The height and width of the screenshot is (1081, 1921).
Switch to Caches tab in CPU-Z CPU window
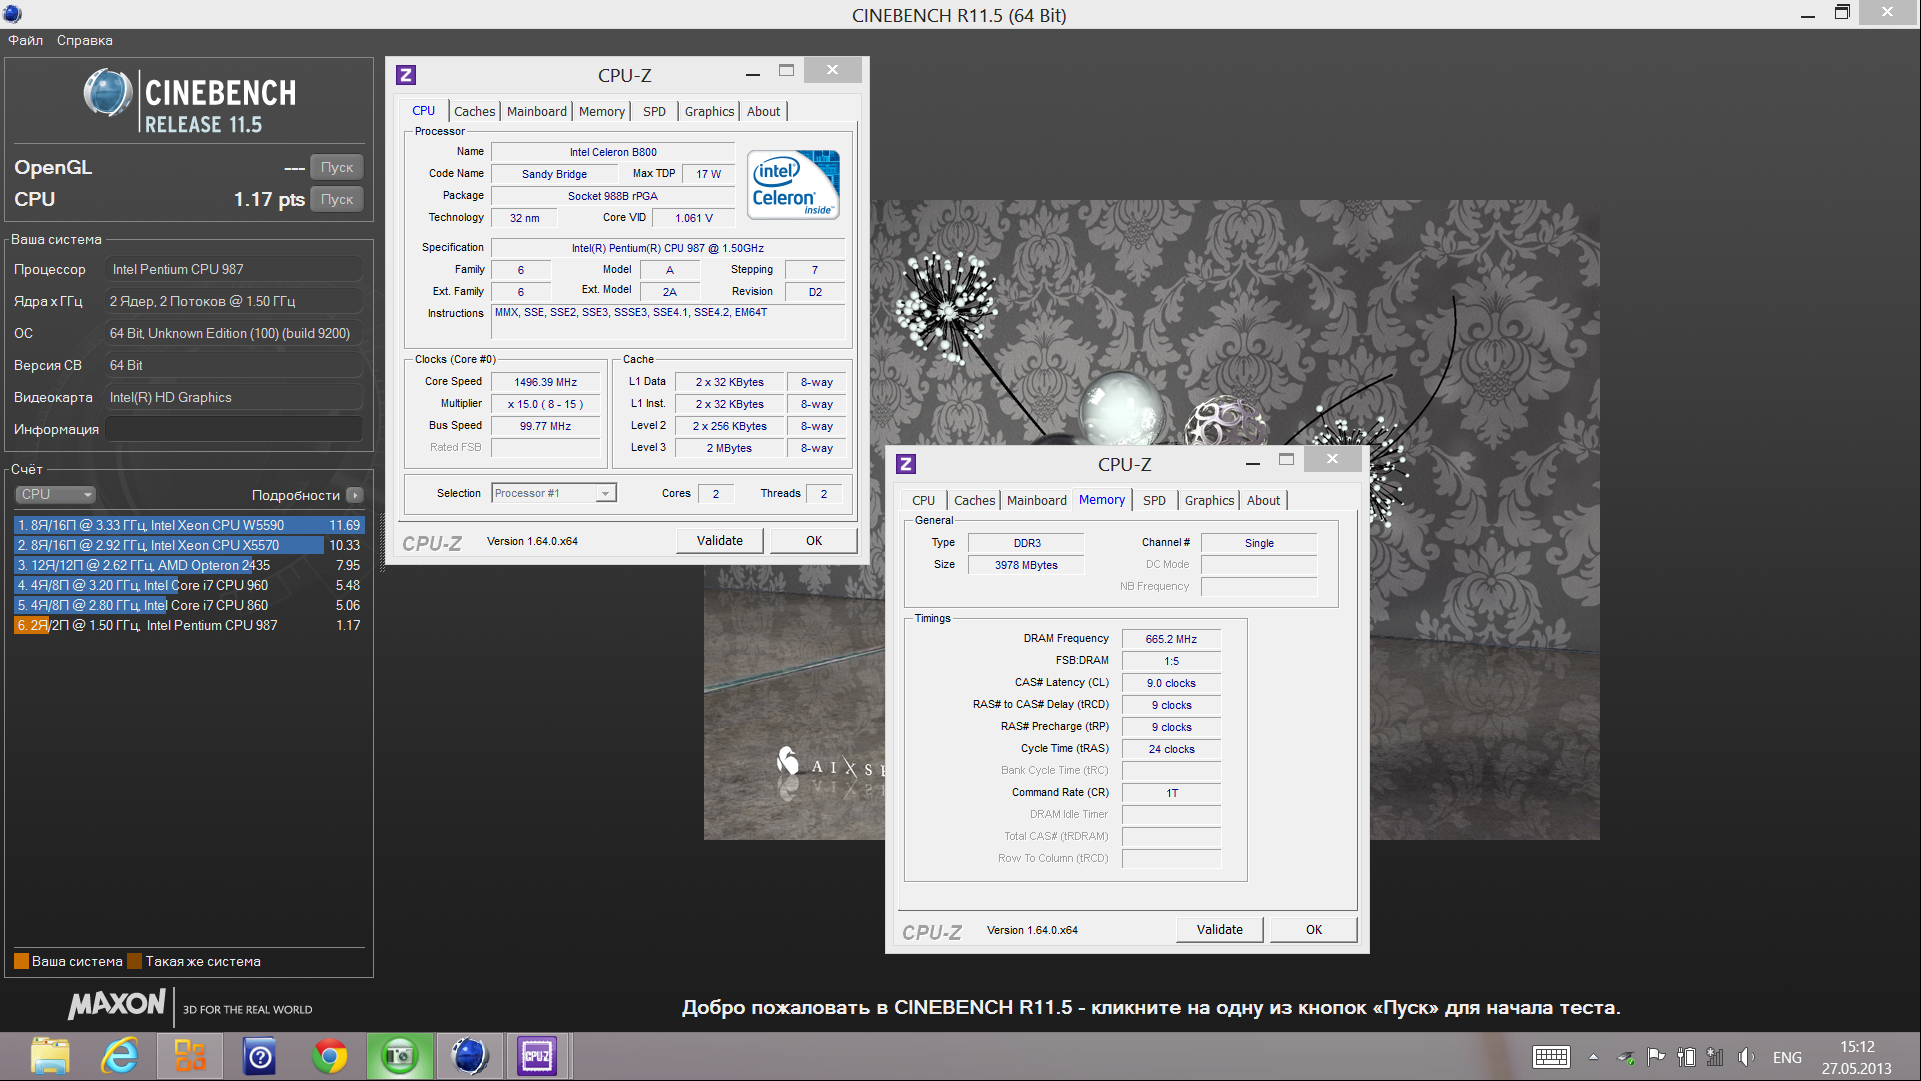click(x=474, y=111)
